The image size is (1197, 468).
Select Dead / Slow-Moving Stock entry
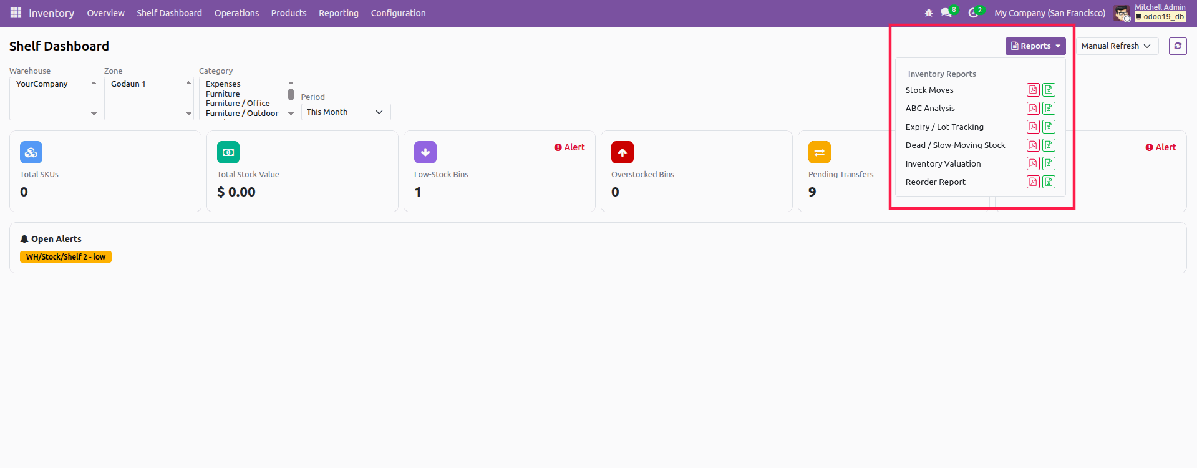click(955, 145)
